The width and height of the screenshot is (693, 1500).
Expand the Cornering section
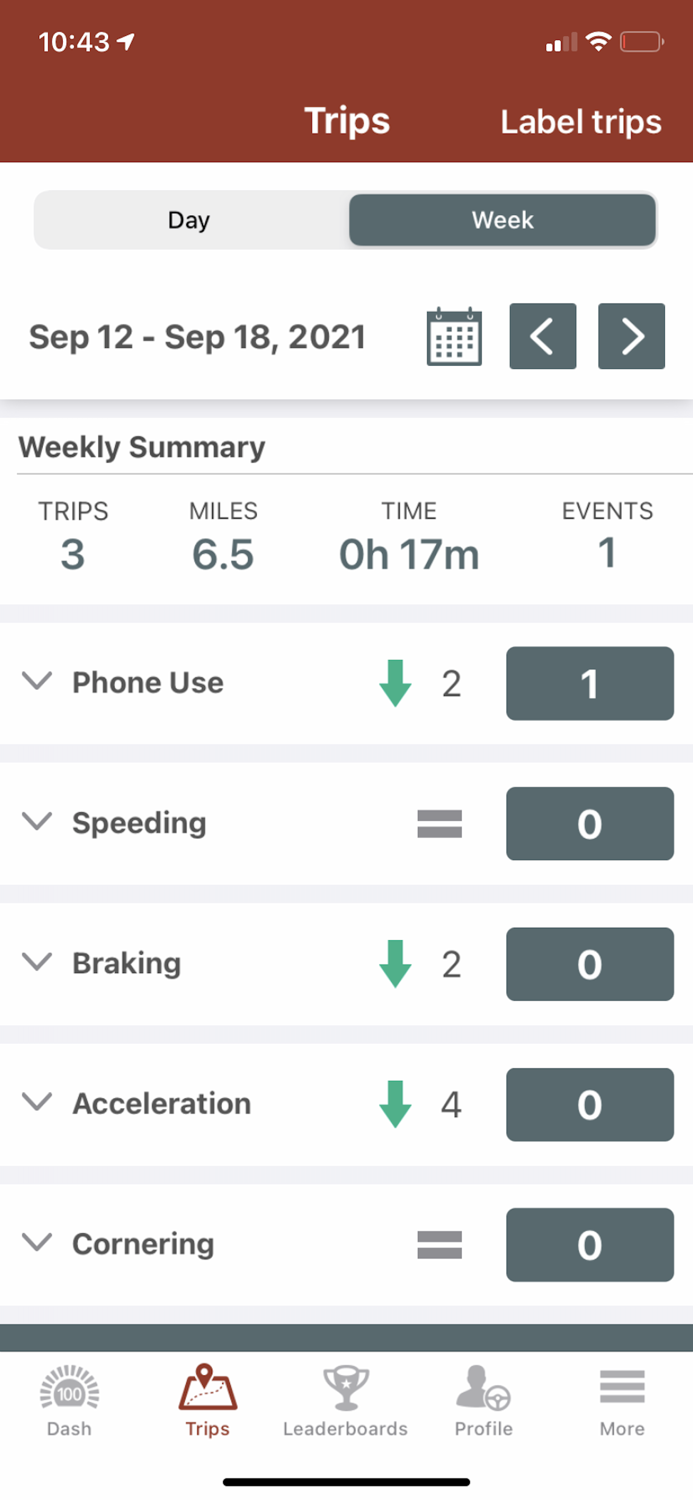click(37, 1243)
